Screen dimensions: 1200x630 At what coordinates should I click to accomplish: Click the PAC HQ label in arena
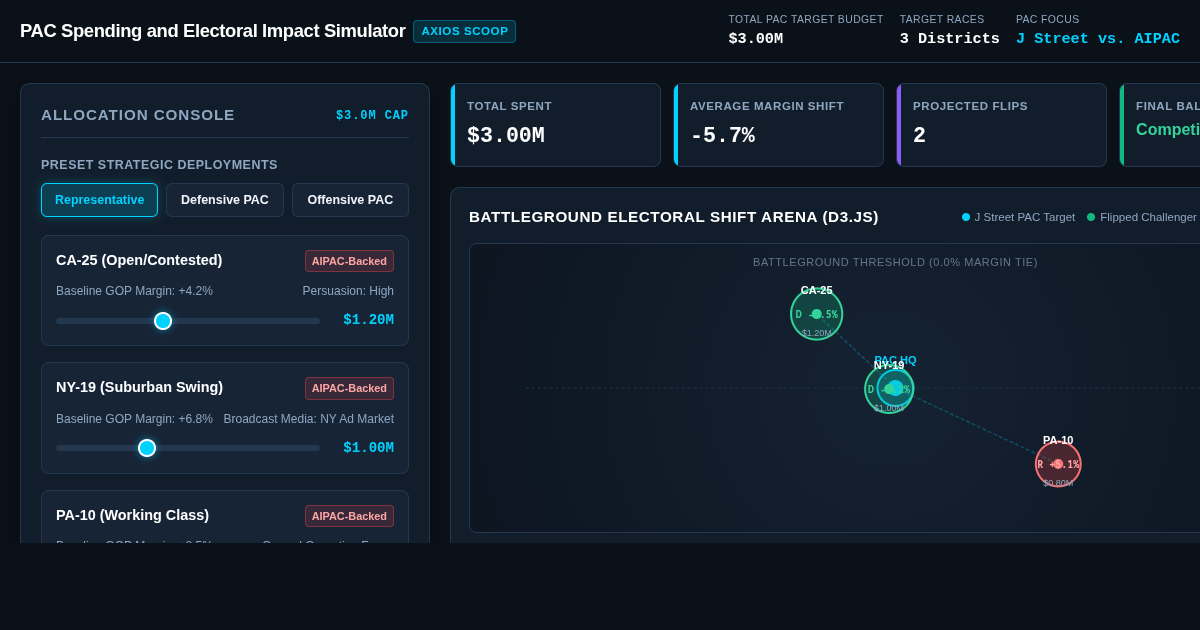[895, 360]
